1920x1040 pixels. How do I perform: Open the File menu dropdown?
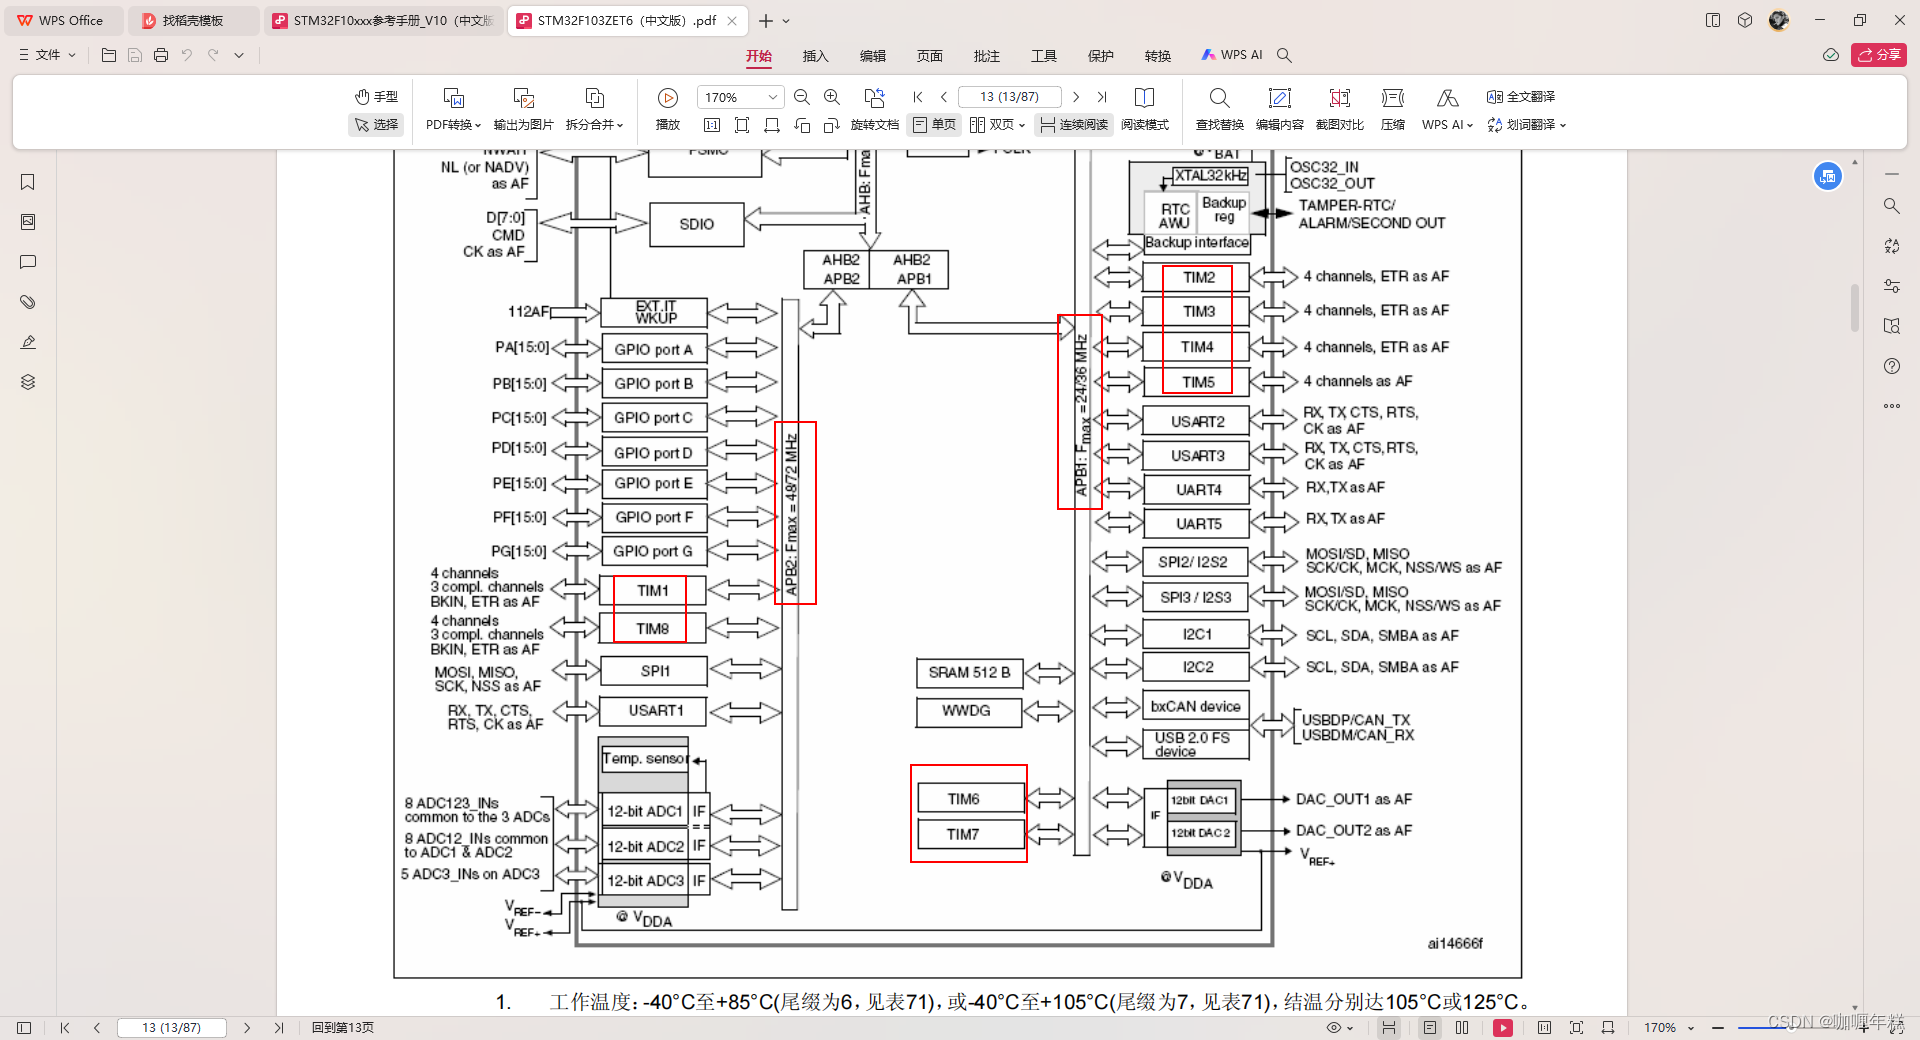(x=48, y=55)
